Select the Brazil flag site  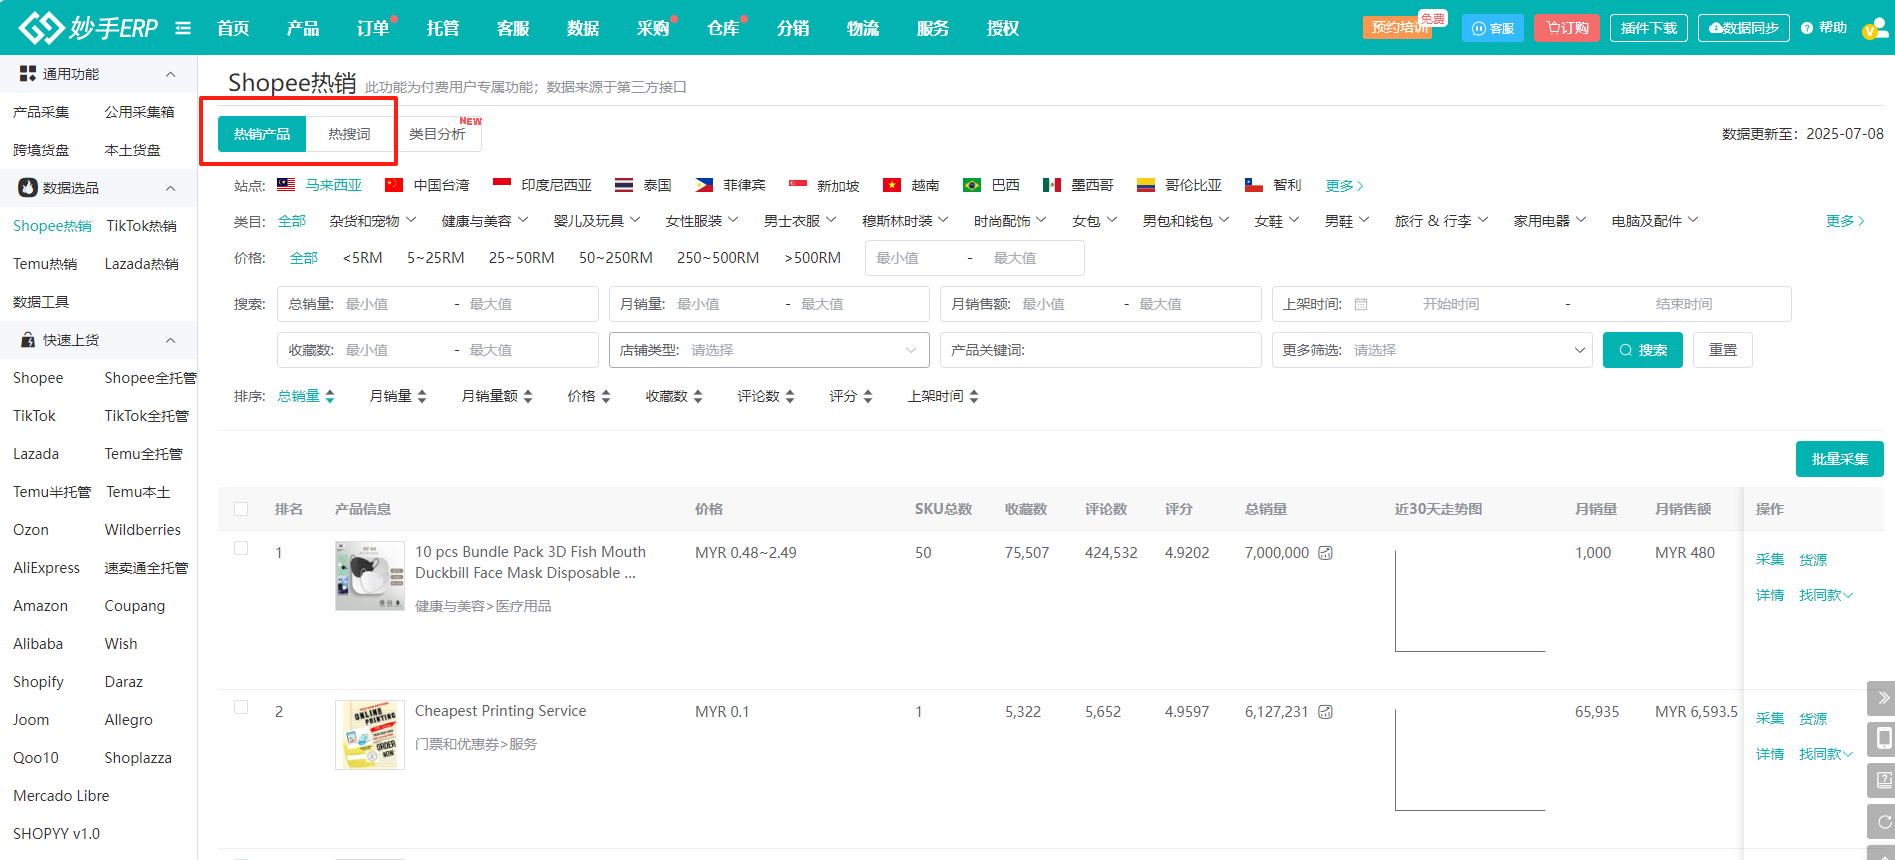click(x=972, y=185)
